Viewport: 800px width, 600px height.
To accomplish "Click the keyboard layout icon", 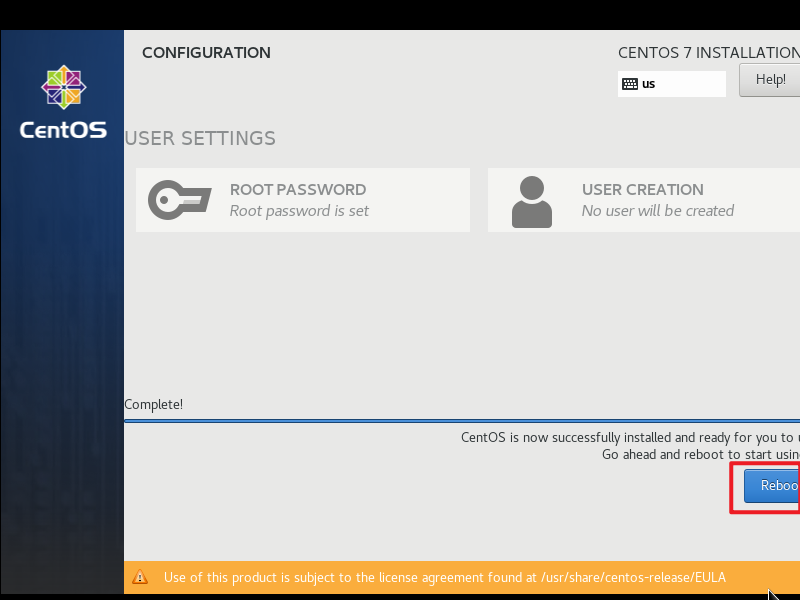I will tap(630, 84).
